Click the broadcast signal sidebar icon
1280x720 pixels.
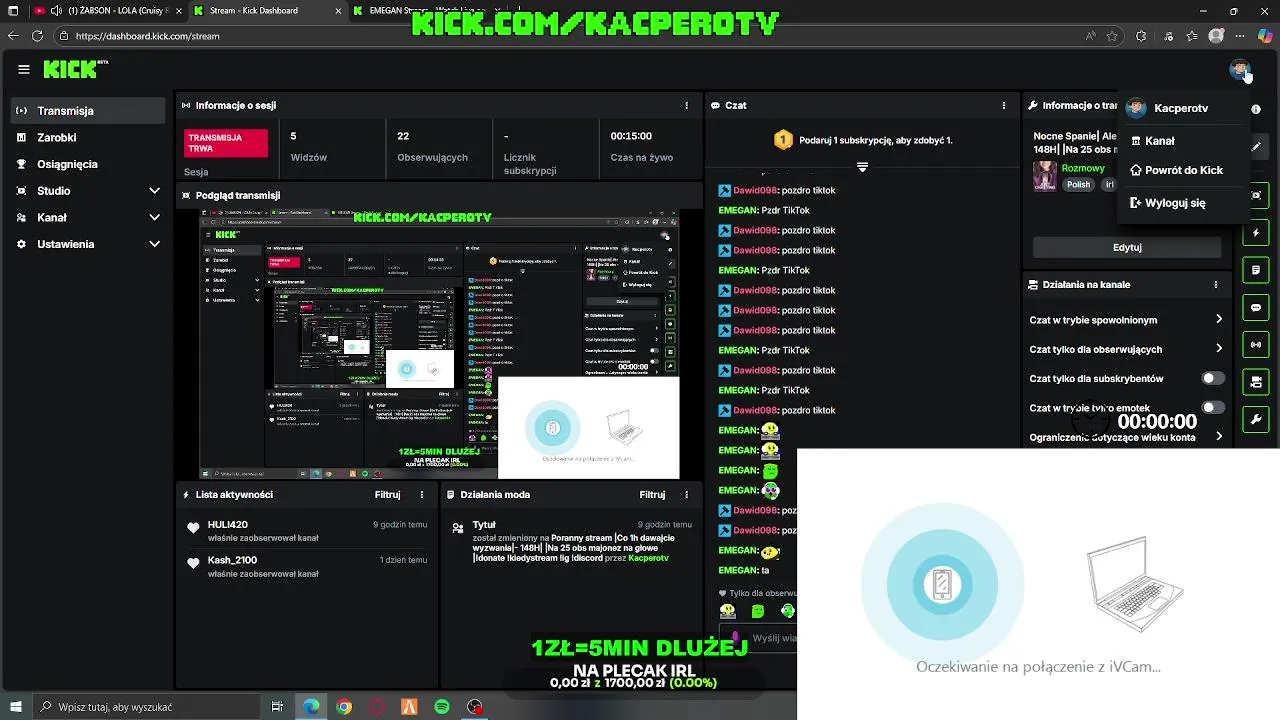1256,345
